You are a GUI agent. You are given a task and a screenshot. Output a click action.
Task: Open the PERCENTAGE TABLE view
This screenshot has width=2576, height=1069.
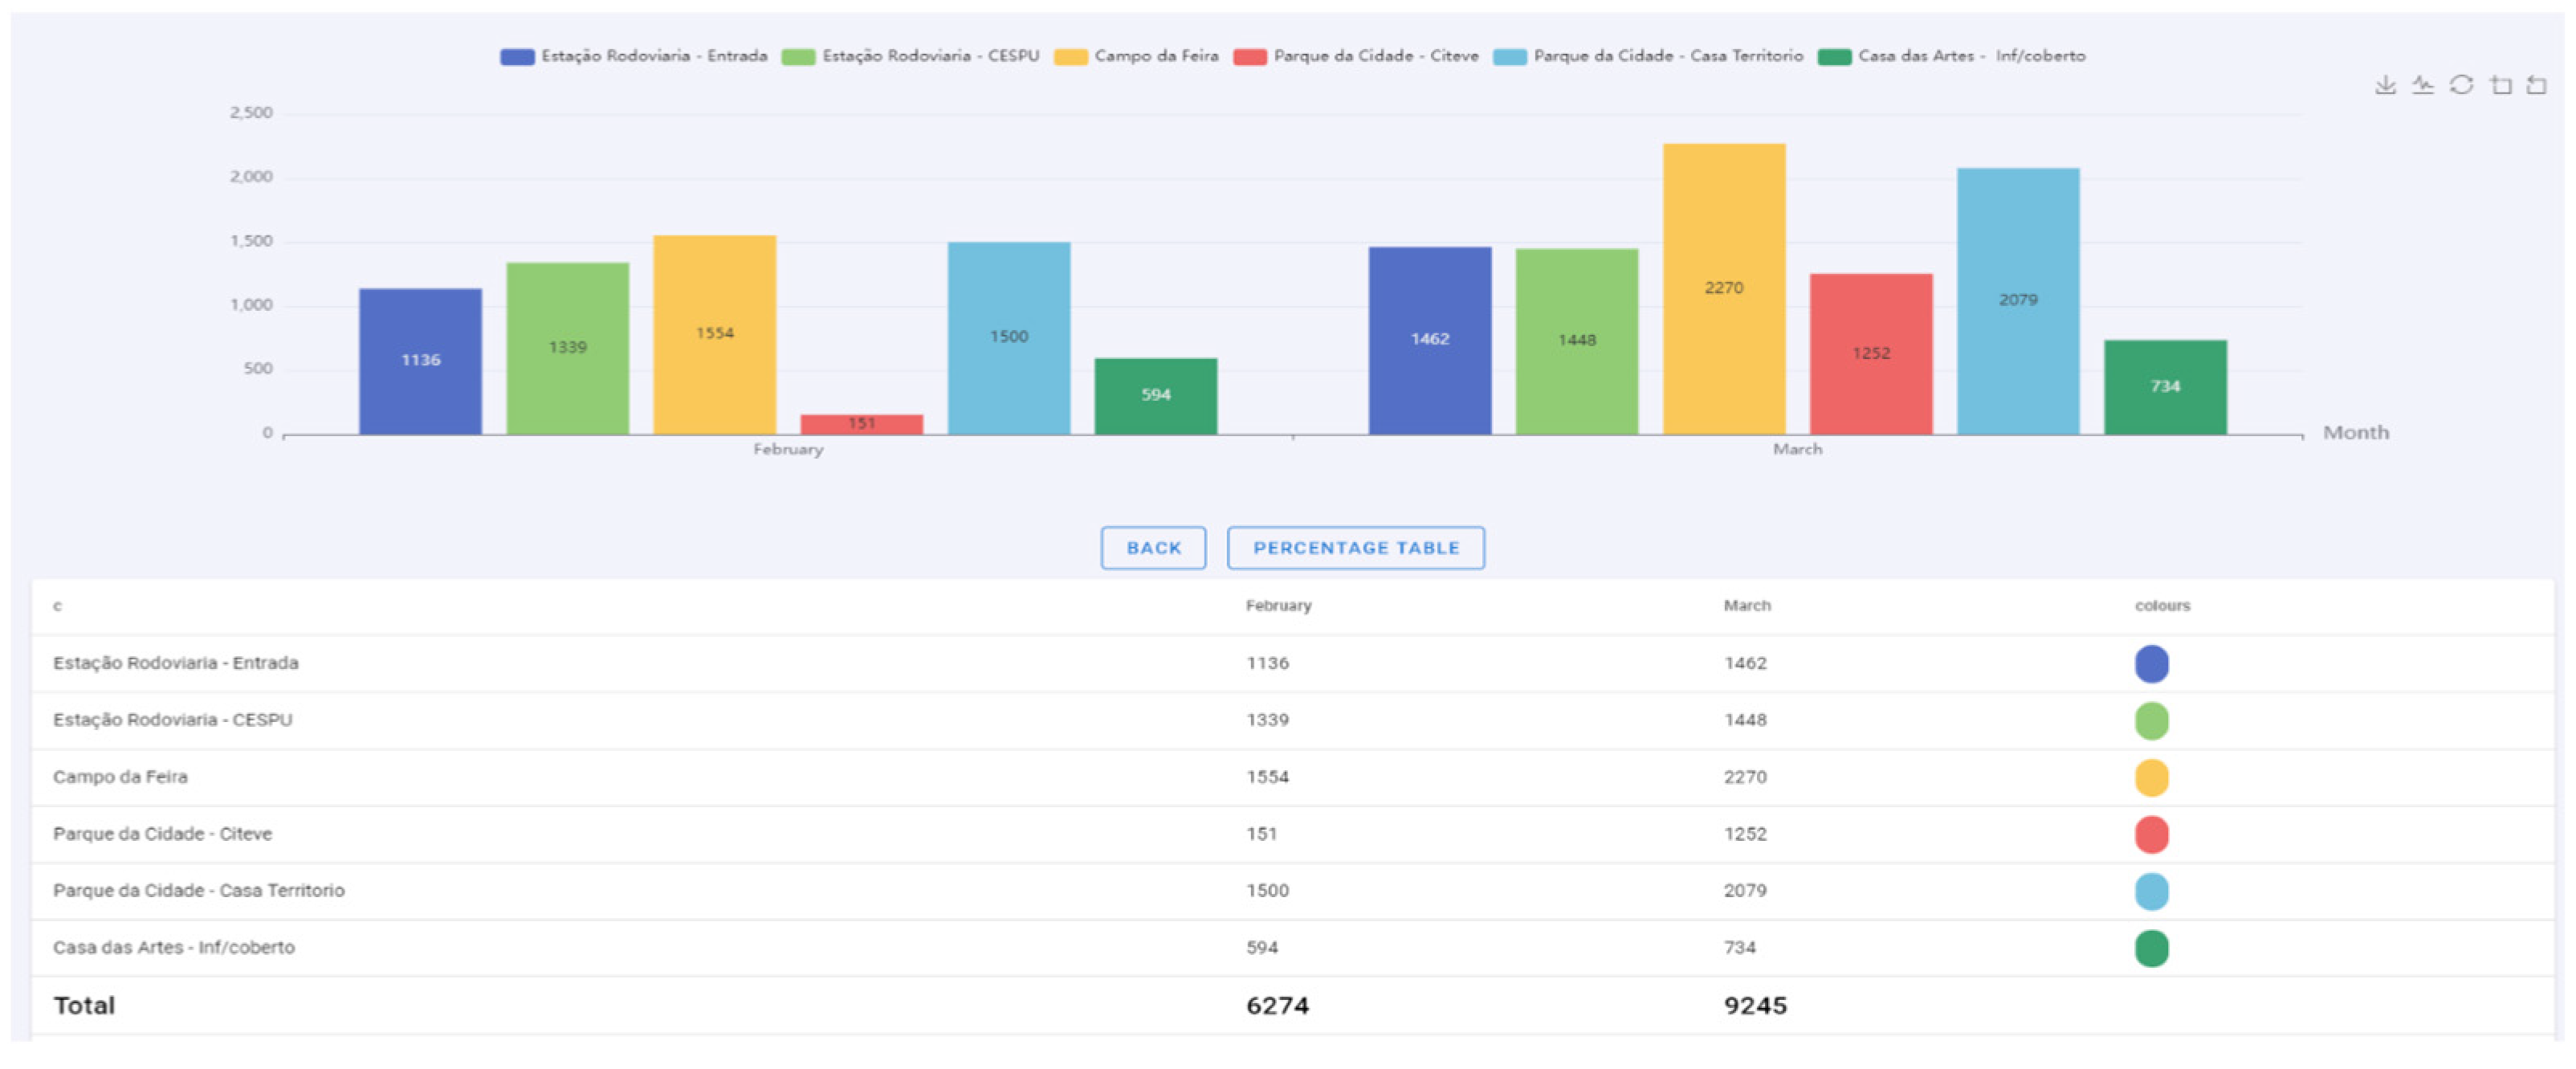1355,548
